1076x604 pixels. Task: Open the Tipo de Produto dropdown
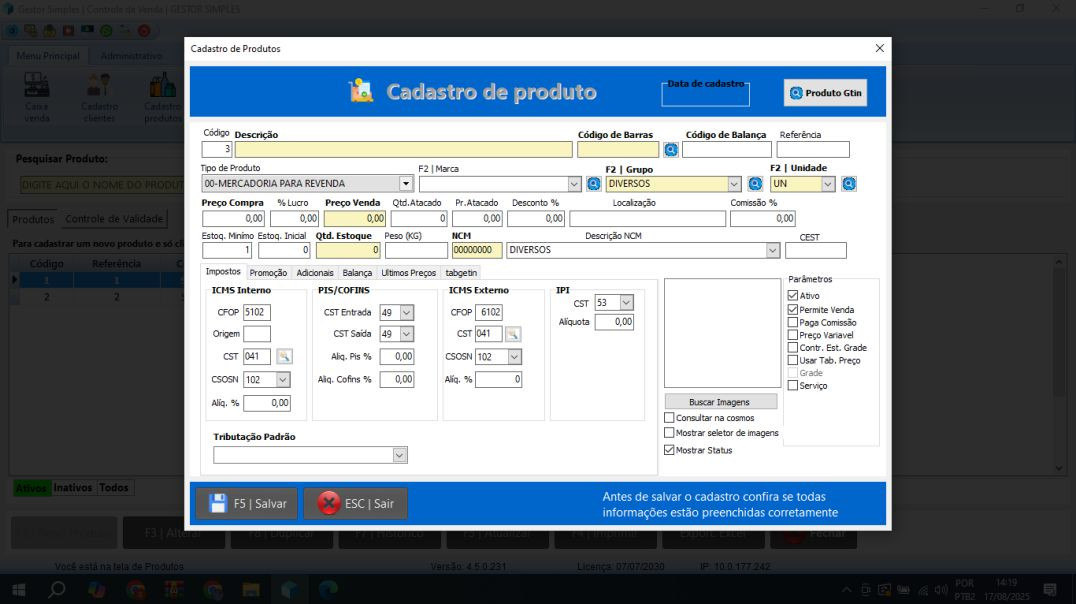point(405,184)
